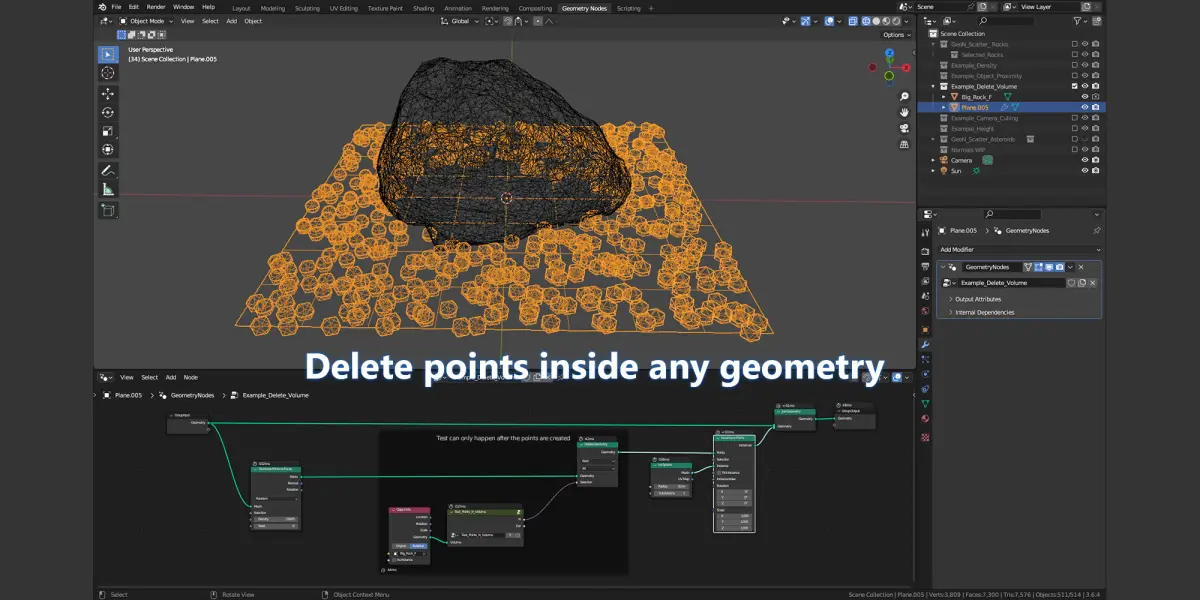Enable GeoN_Scatter_Rocks collection checkbox
Screen dimensions: 1200x600
coord(1075,44)
